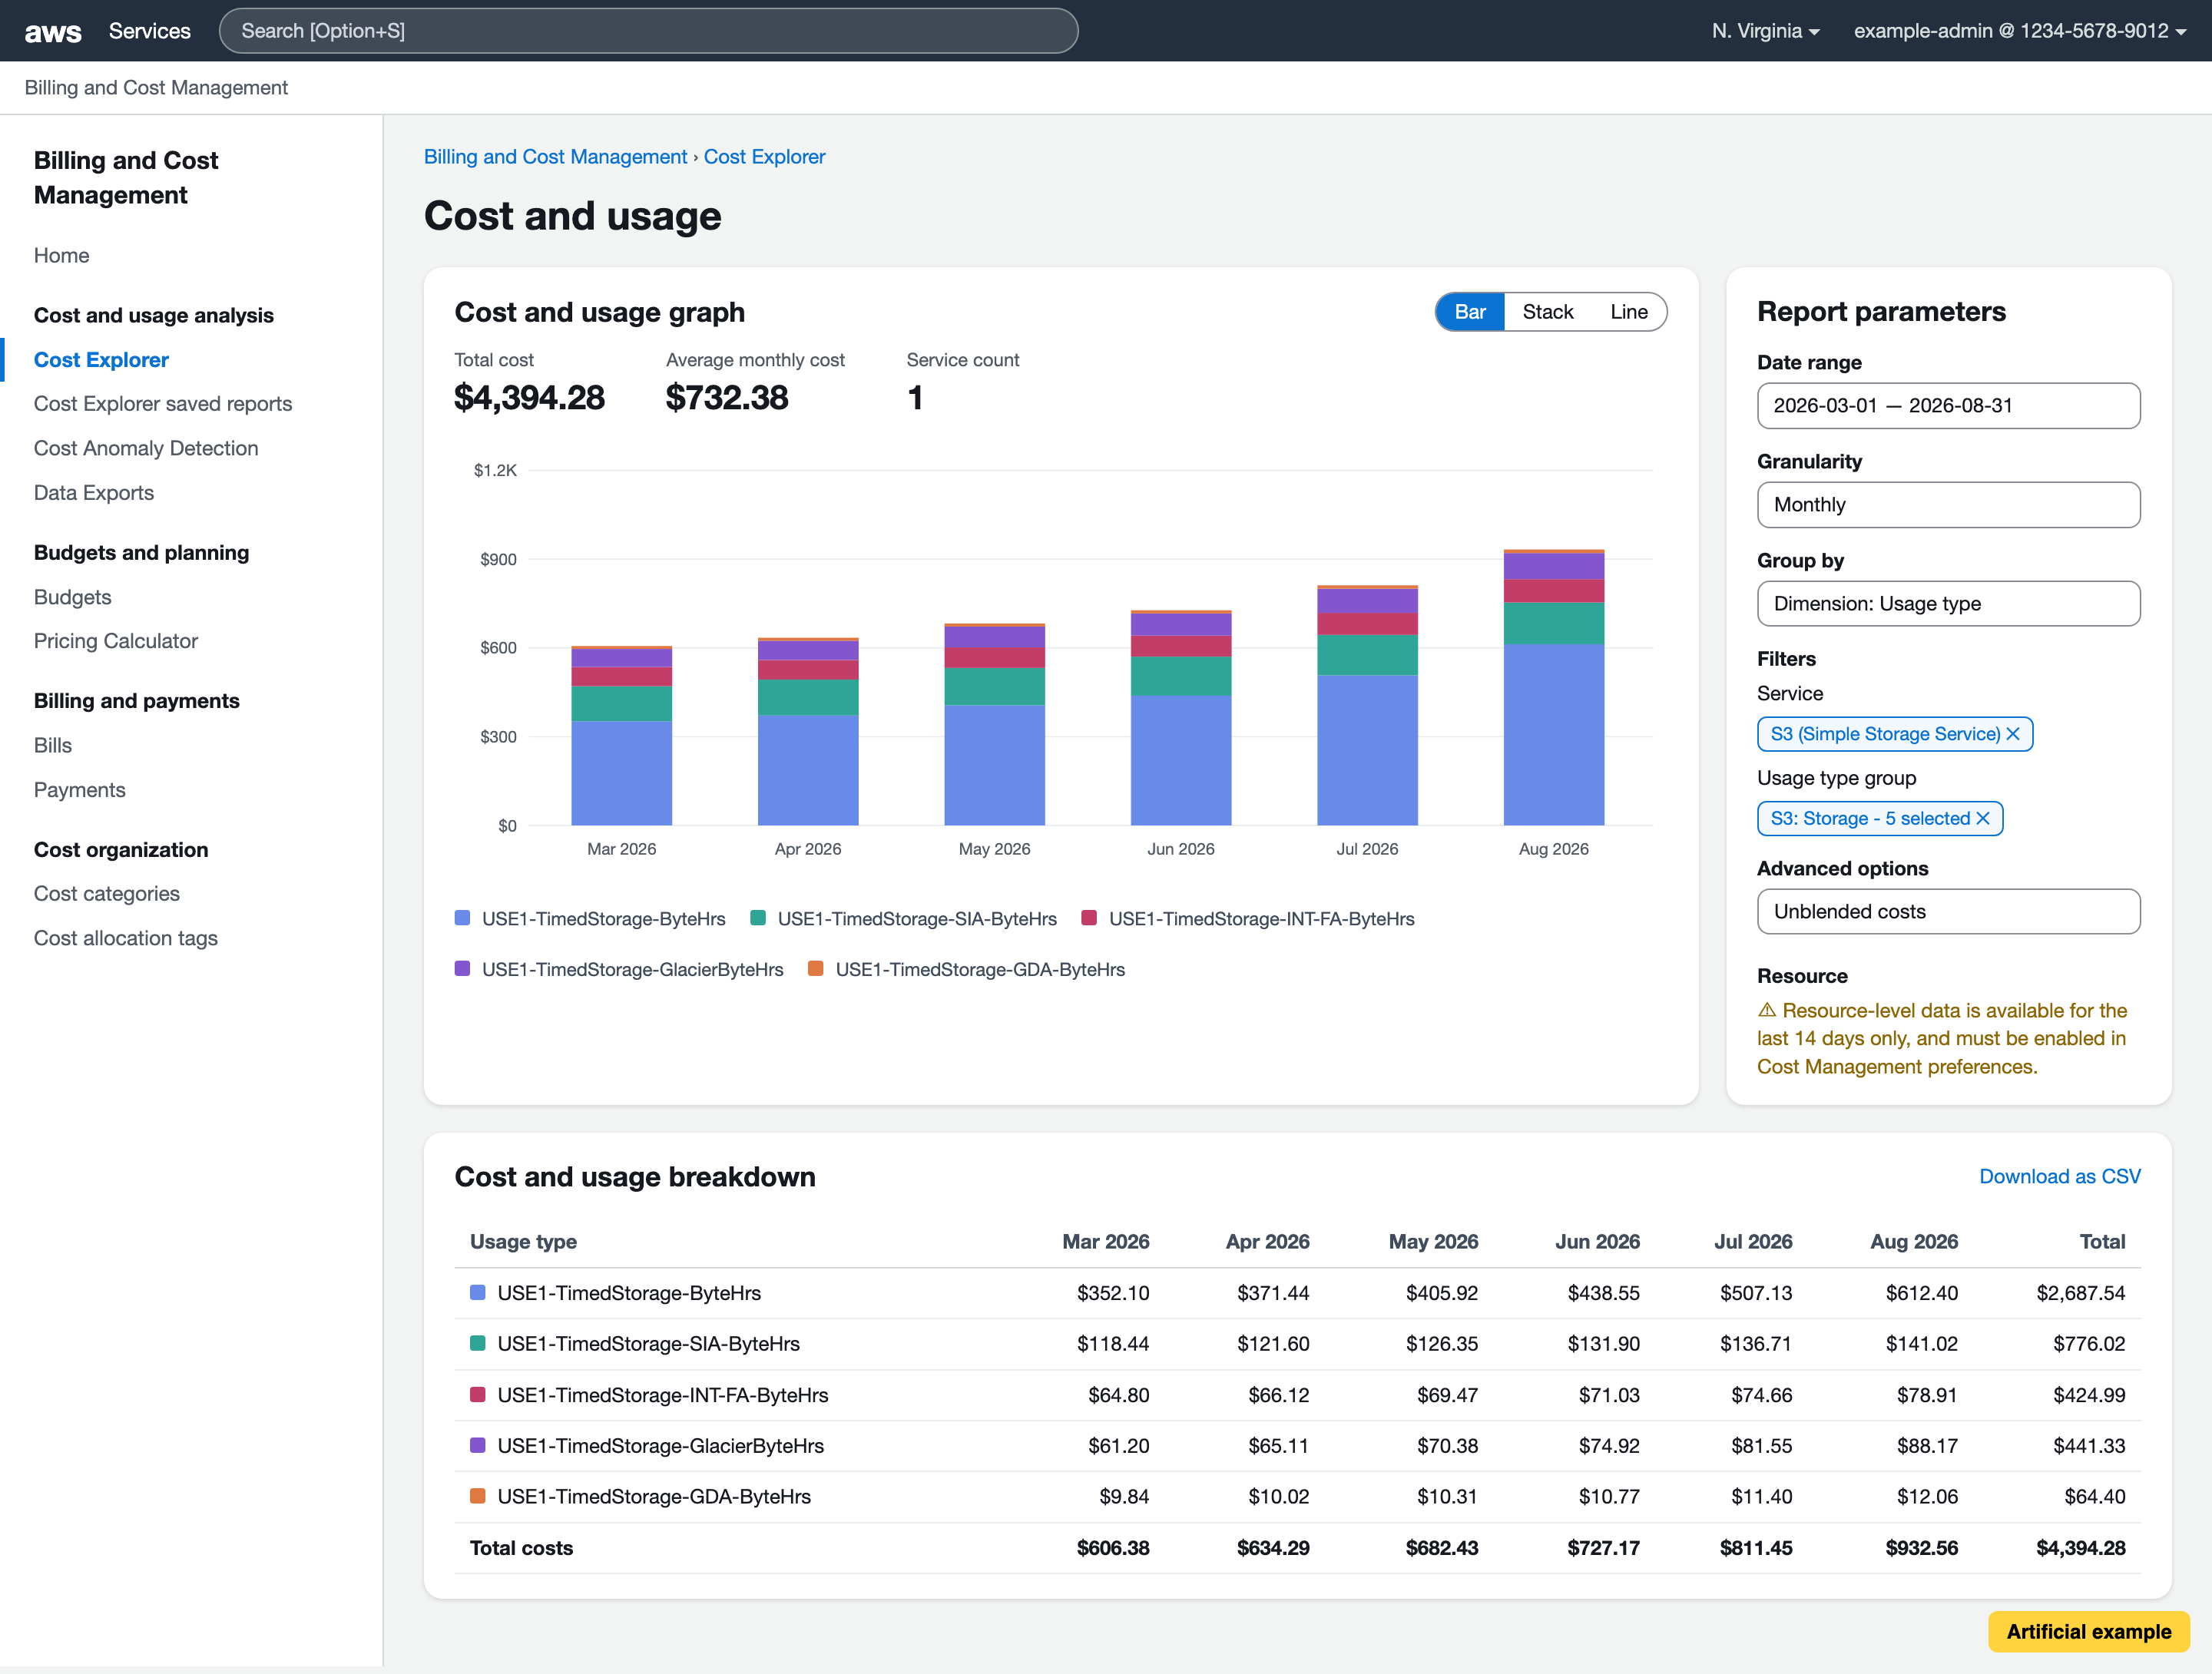This screenshot has height=1674, width=2212.
Task: Open Cost categories
Action: [x=107, y=894]
